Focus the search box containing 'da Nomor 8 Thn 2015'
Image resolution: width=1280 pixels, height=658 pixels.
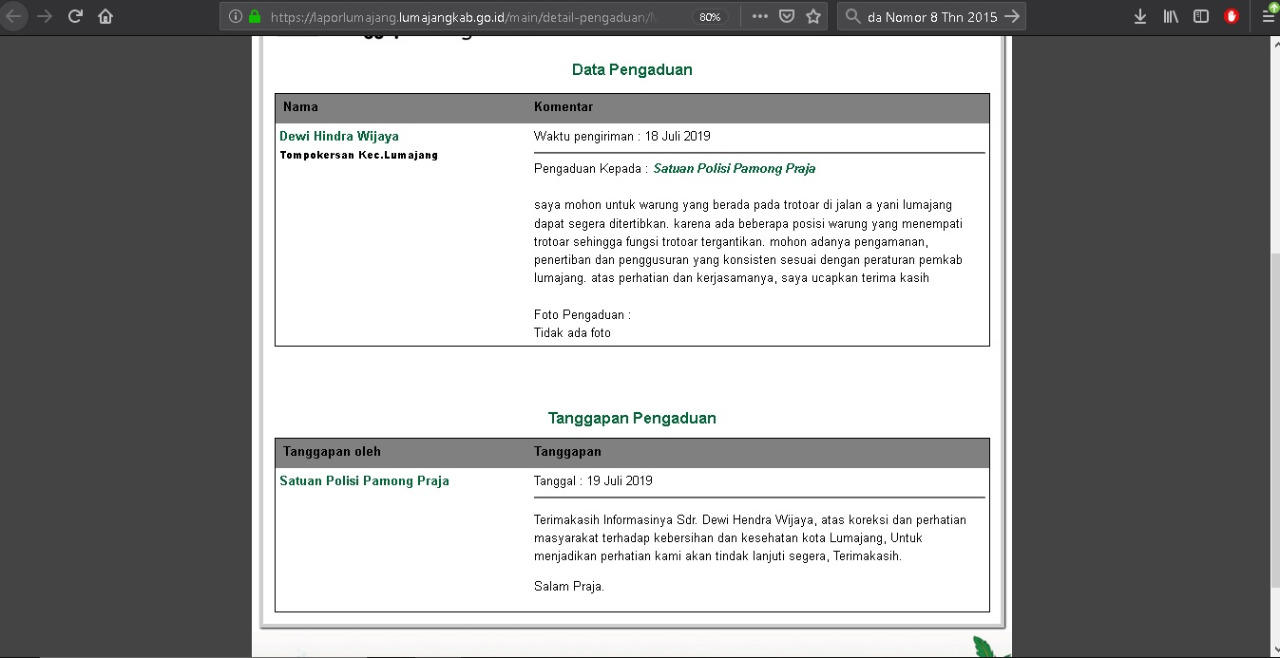932,17
